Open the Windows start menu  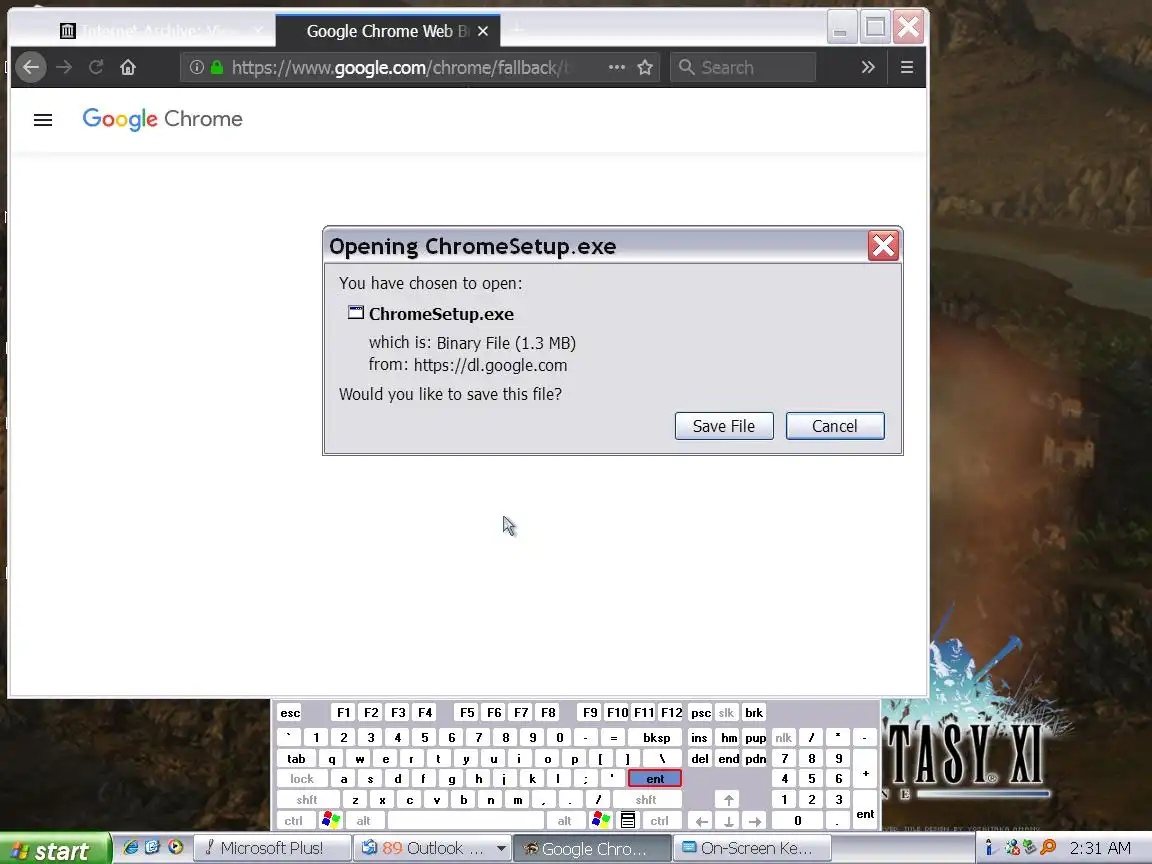pyautogui.click(x=55, y=849)
